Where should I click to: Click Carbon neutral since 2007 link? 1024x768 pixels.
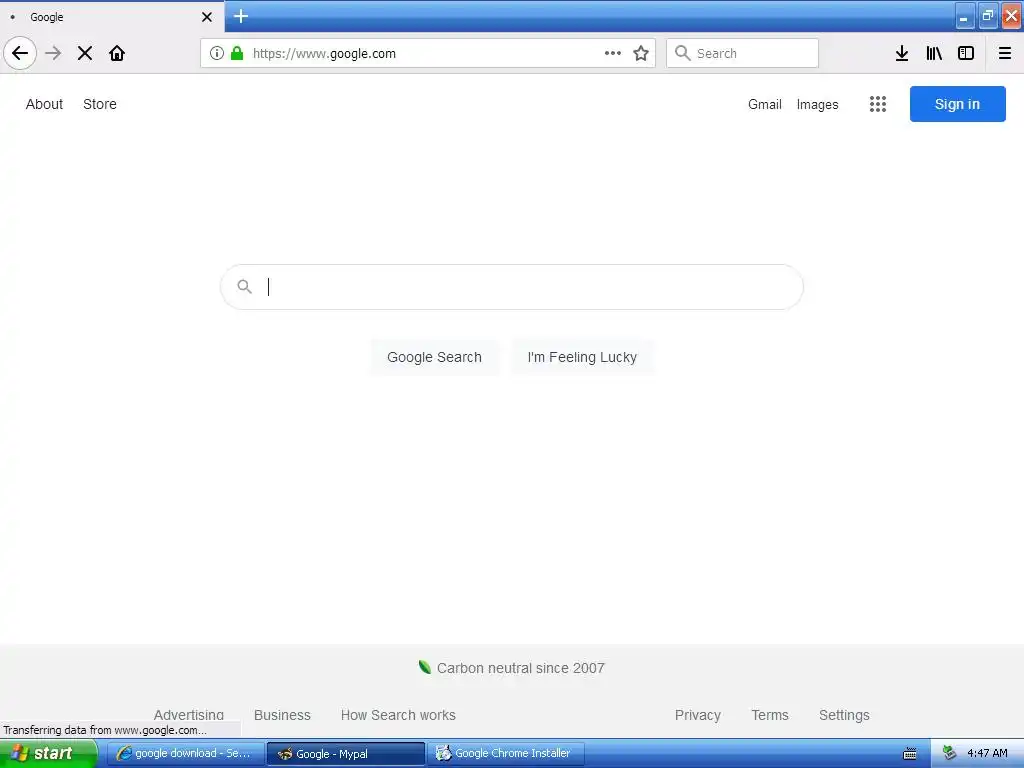click(520, 668)
